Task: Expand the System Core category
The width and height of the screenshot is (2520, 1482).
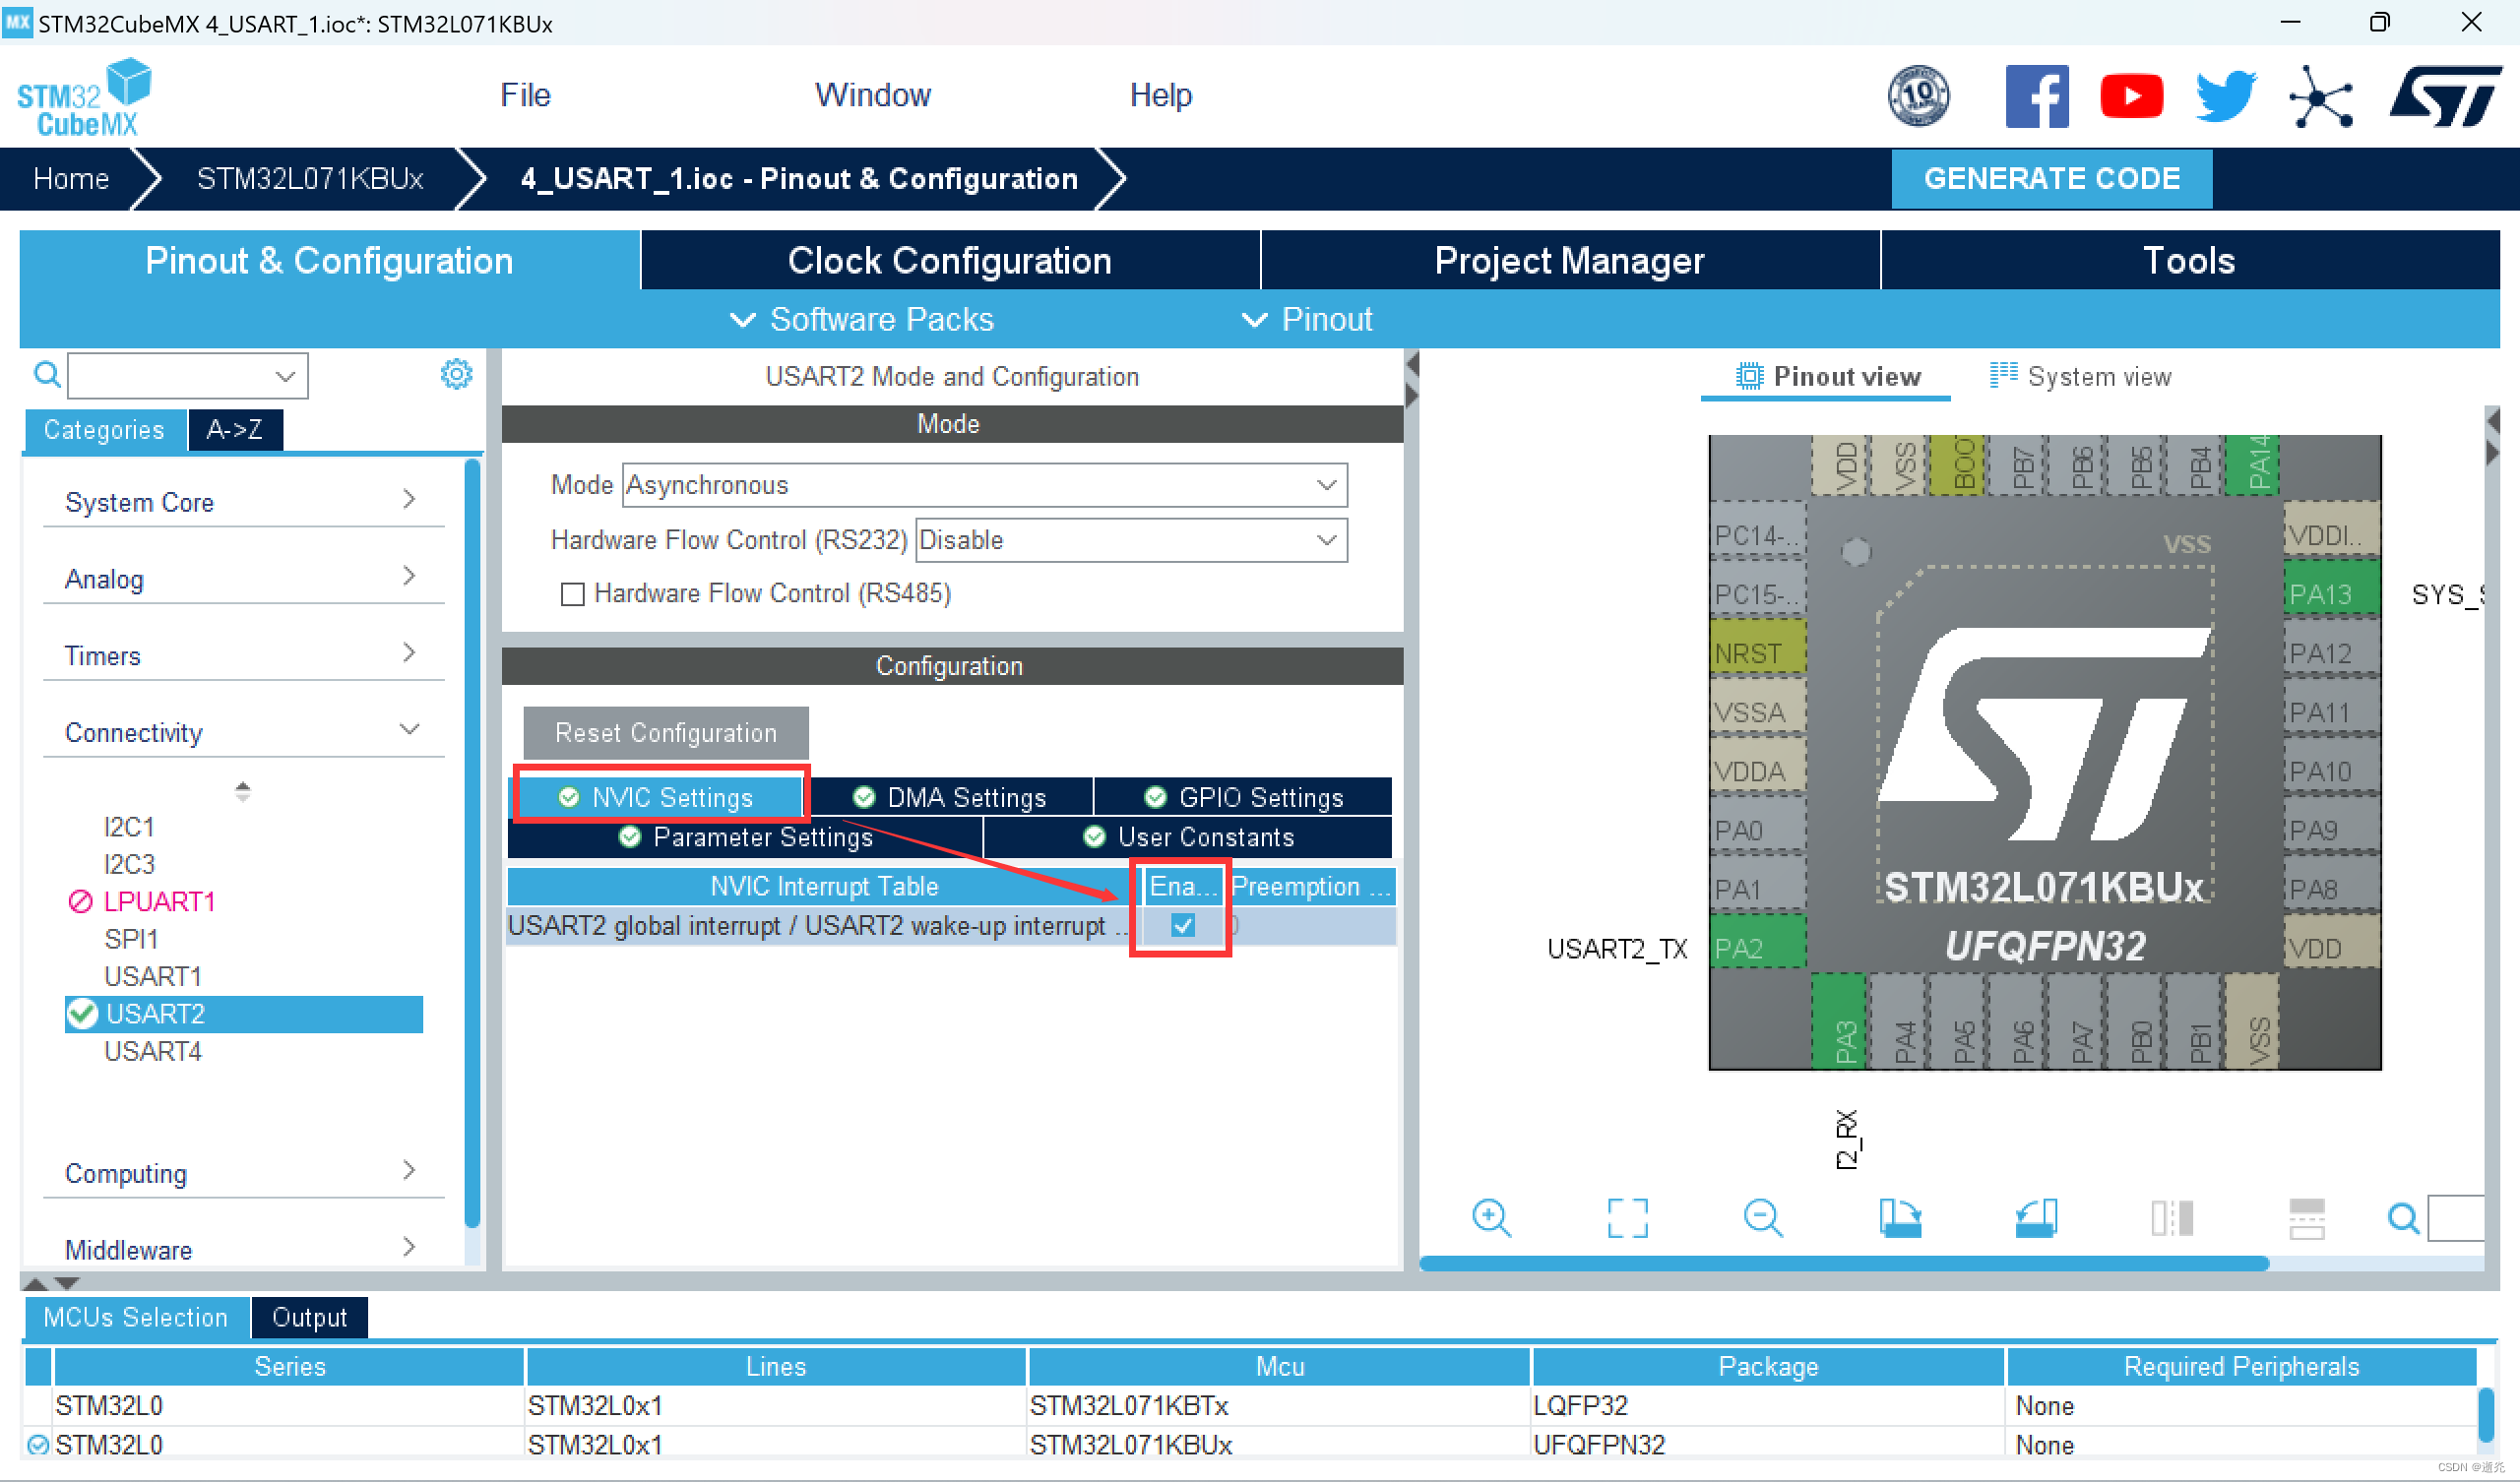Action: [x=243, y=501]
